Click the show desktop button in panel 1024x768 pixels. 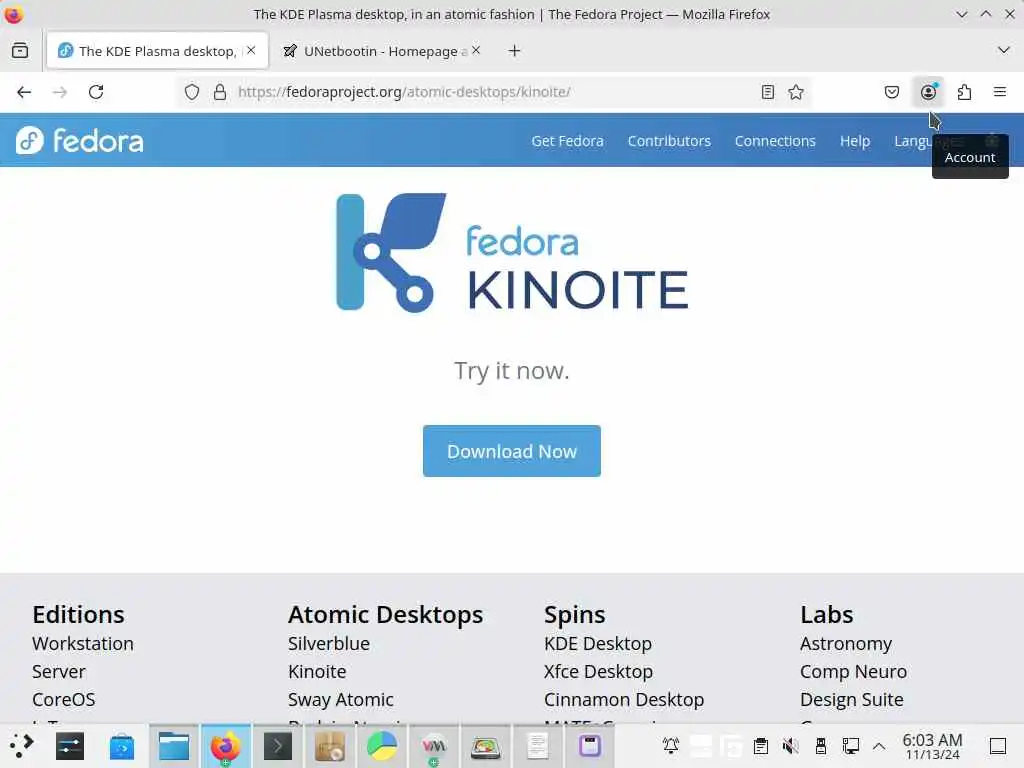998,745
